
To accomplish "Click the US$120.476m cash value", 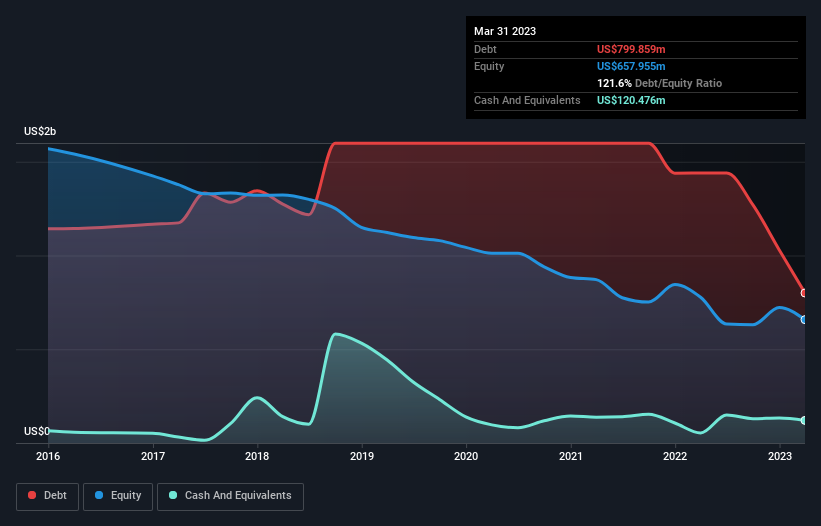I will 631,100.
